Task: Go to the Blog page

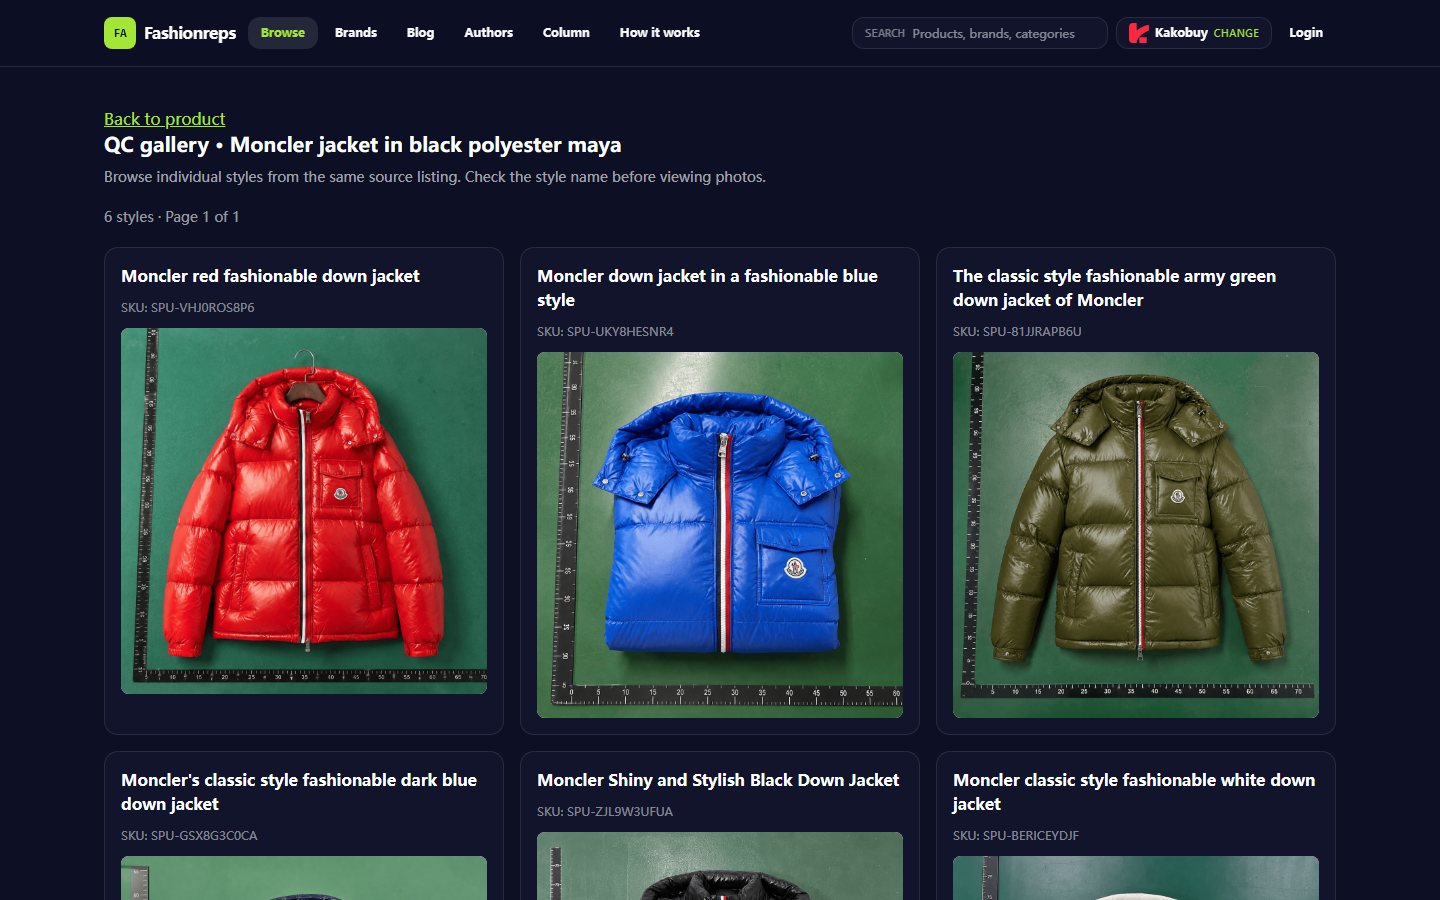Action: (x=420, y=33)
